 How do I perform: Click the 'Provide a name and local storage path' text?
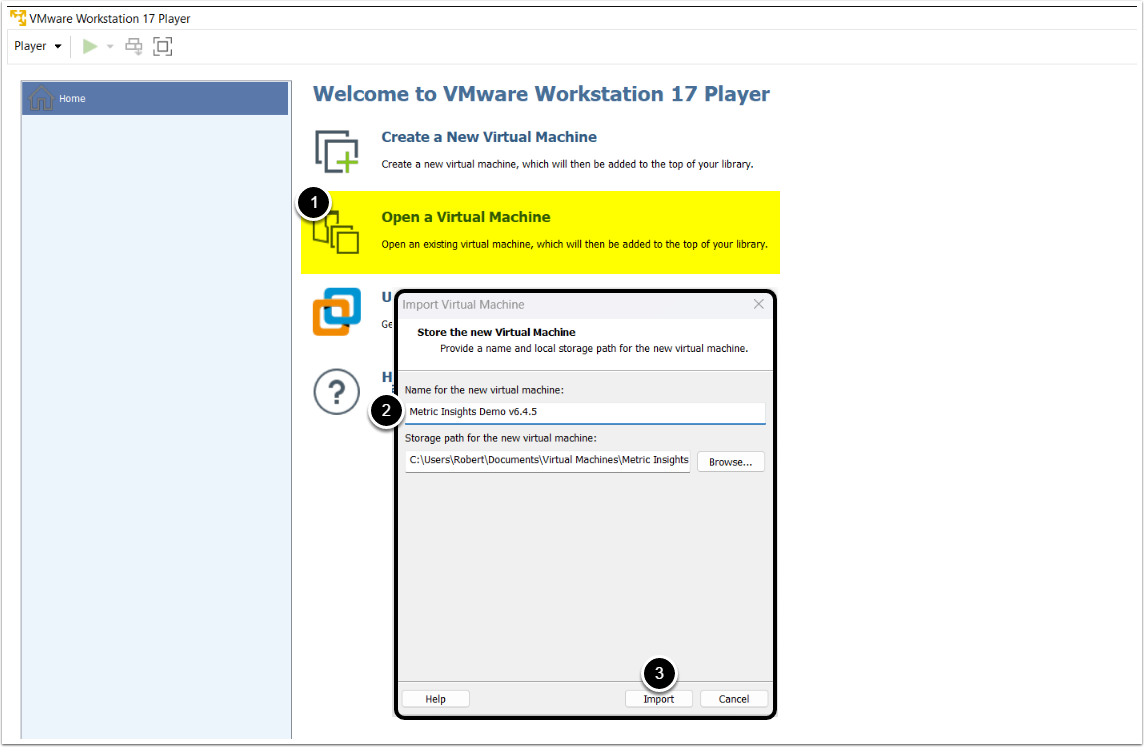click(x=594, y=349)
